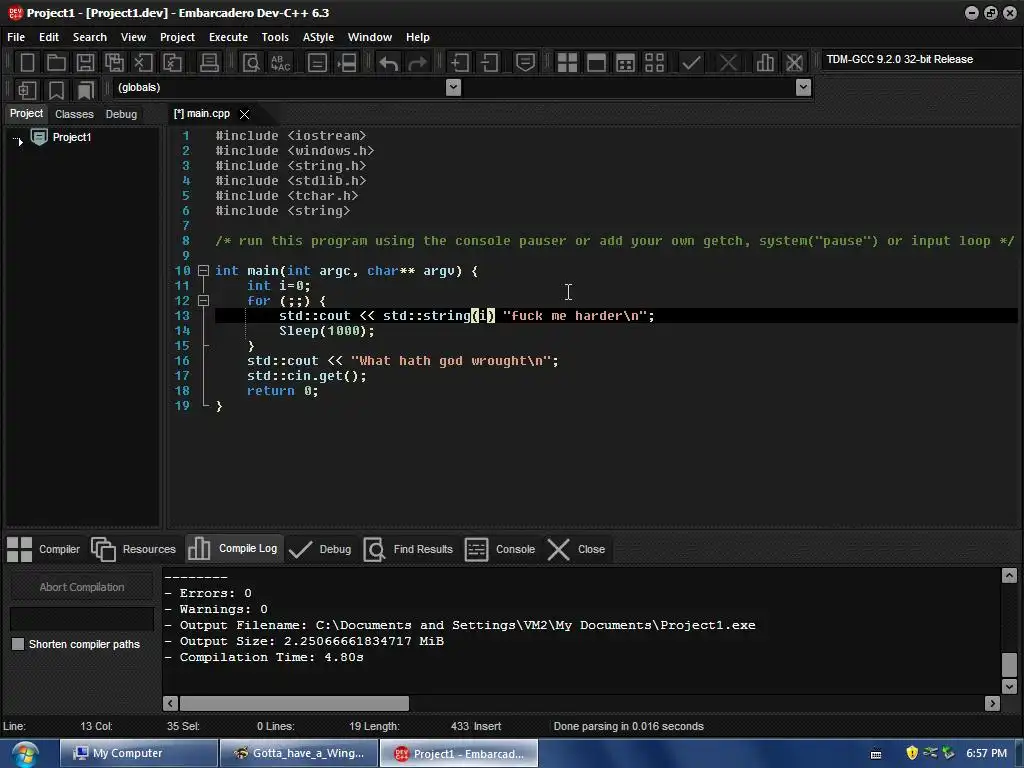Click horizontal scrollbar thumb in compile log

[x=294, y=703]
